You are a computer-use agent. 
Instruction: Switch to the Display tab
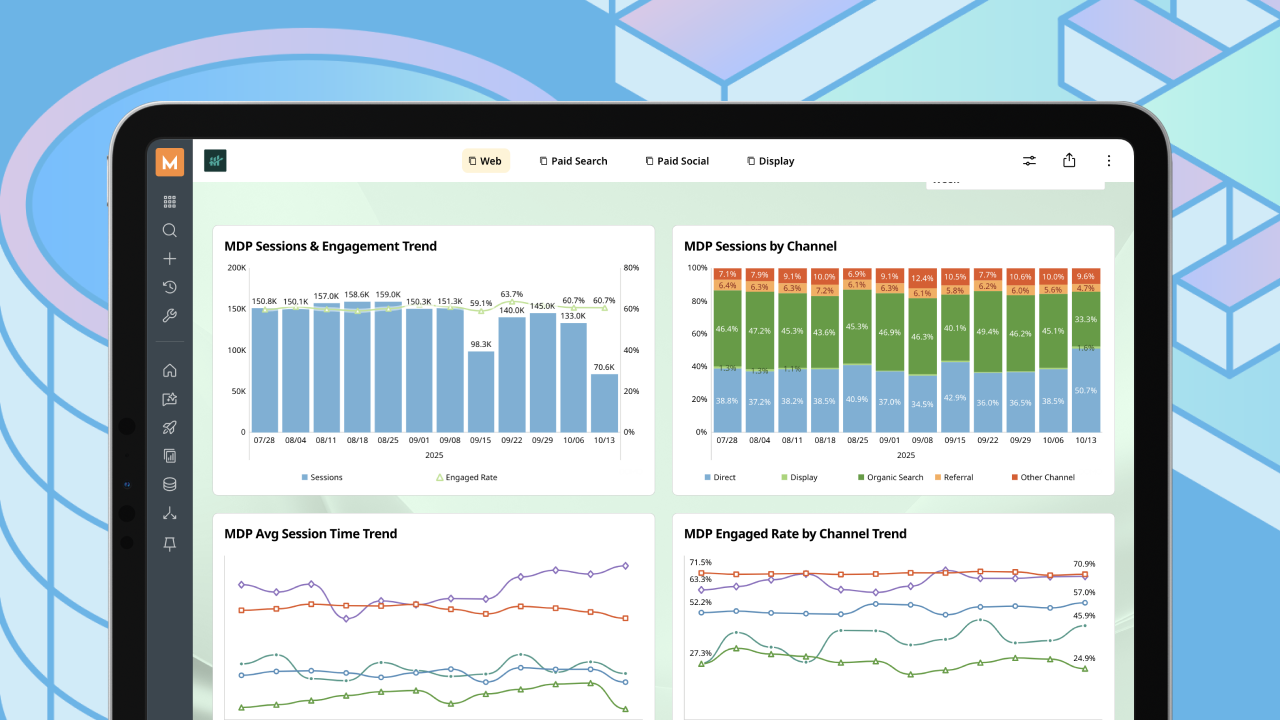[770, 161]
